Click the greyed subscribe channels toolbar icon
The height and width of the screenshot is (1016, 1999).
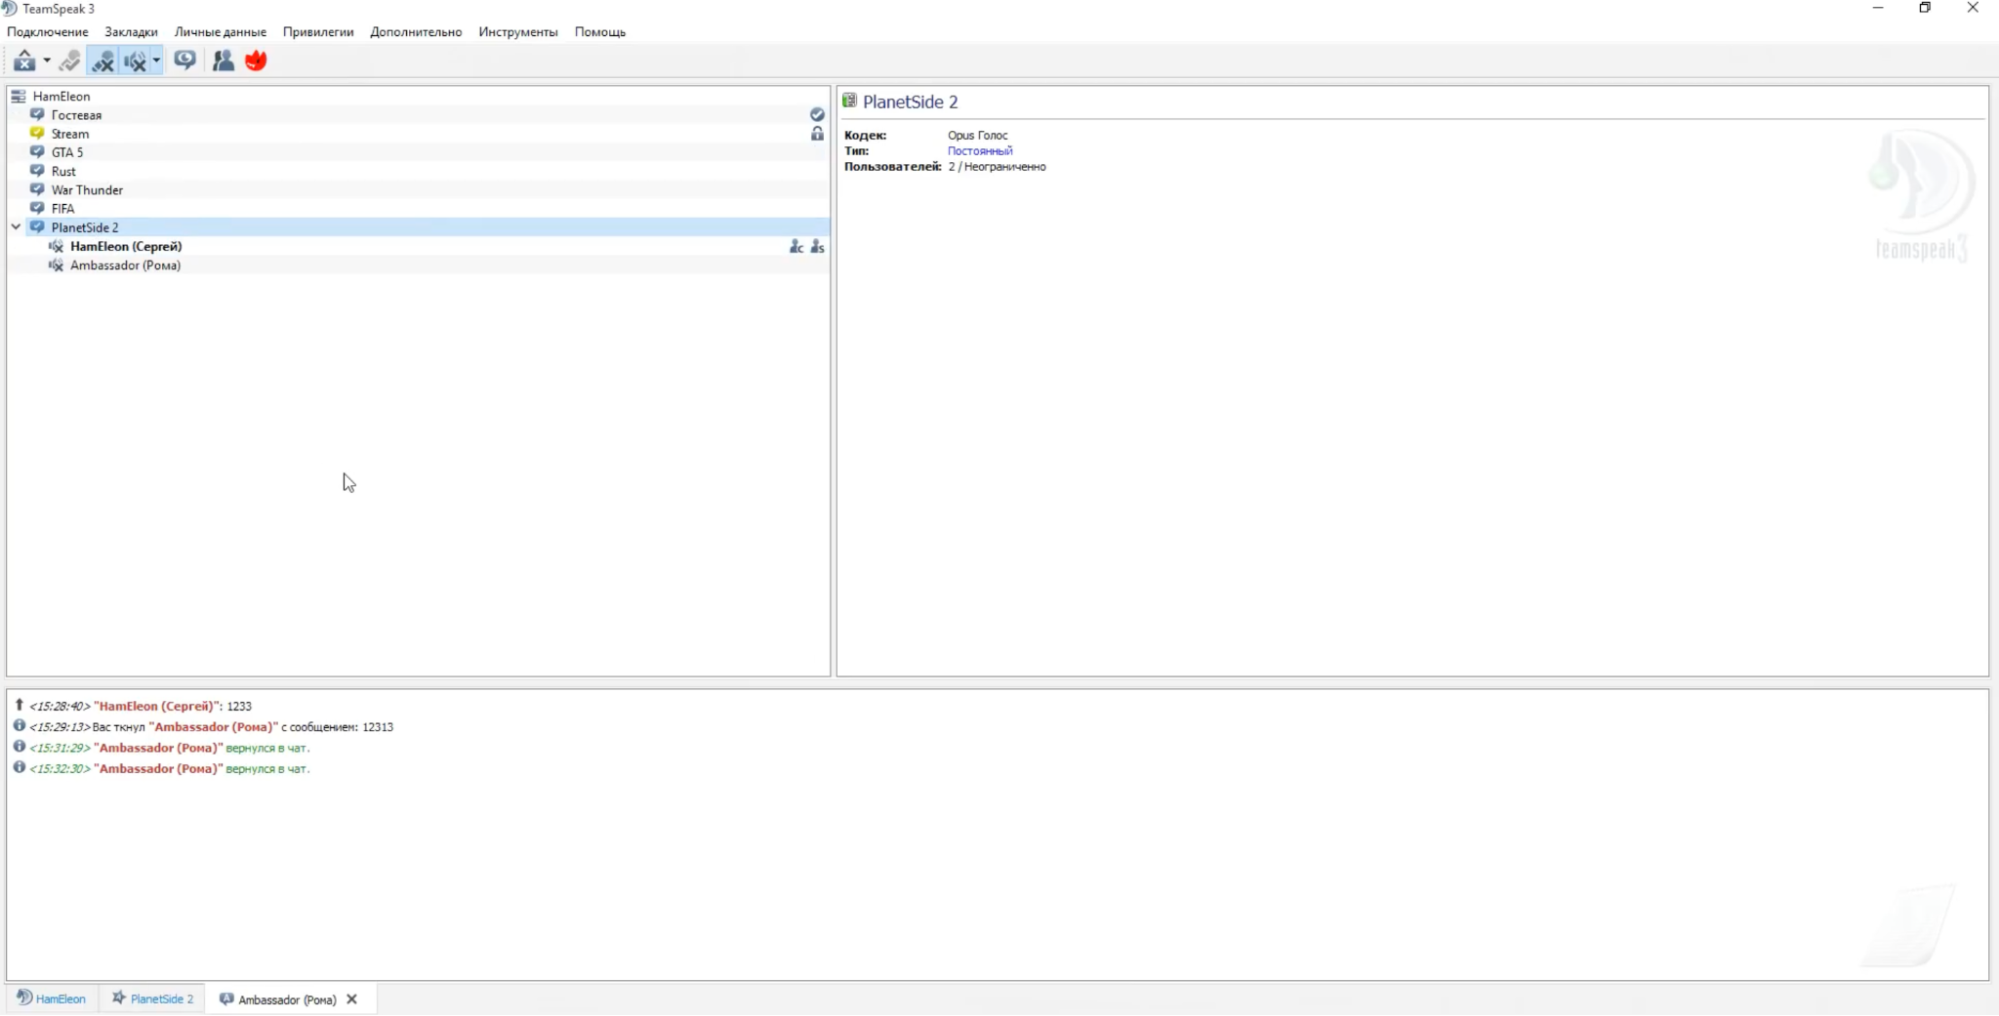pos(69,61)
